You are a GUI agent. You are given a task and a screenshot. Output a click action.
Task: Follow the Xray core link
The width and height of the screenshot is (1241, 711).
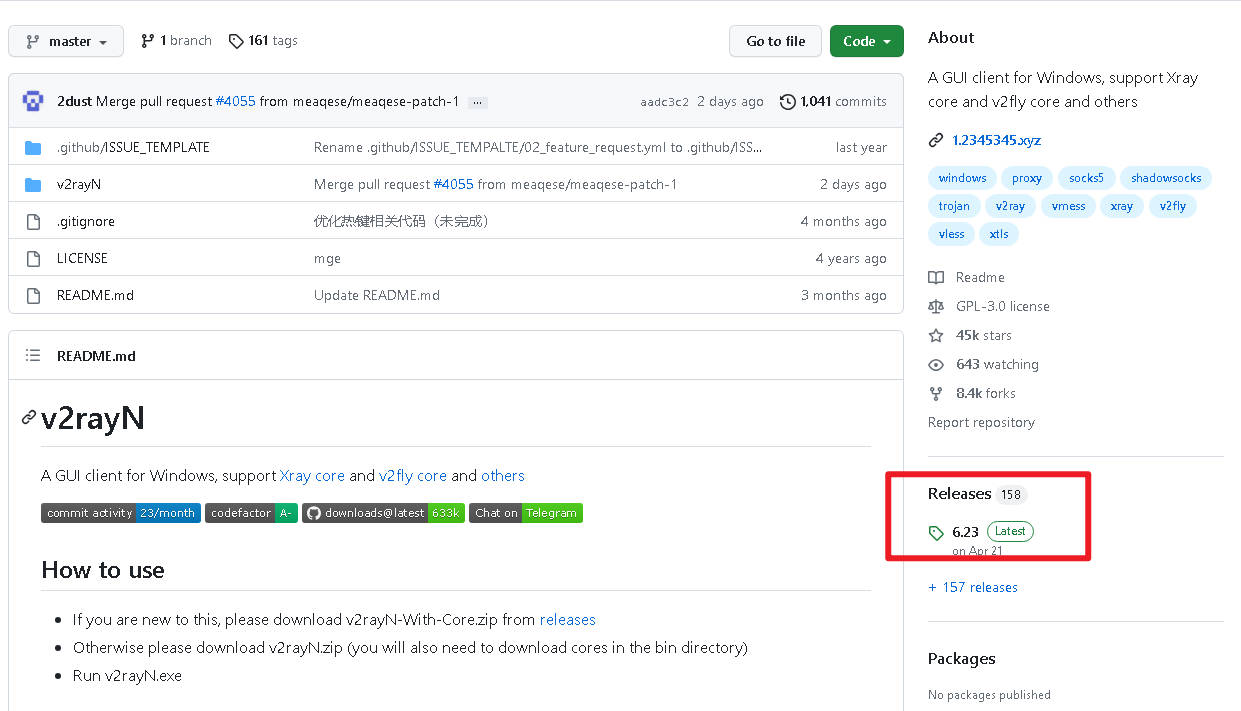pyautogui.click(x=312, y=476)
